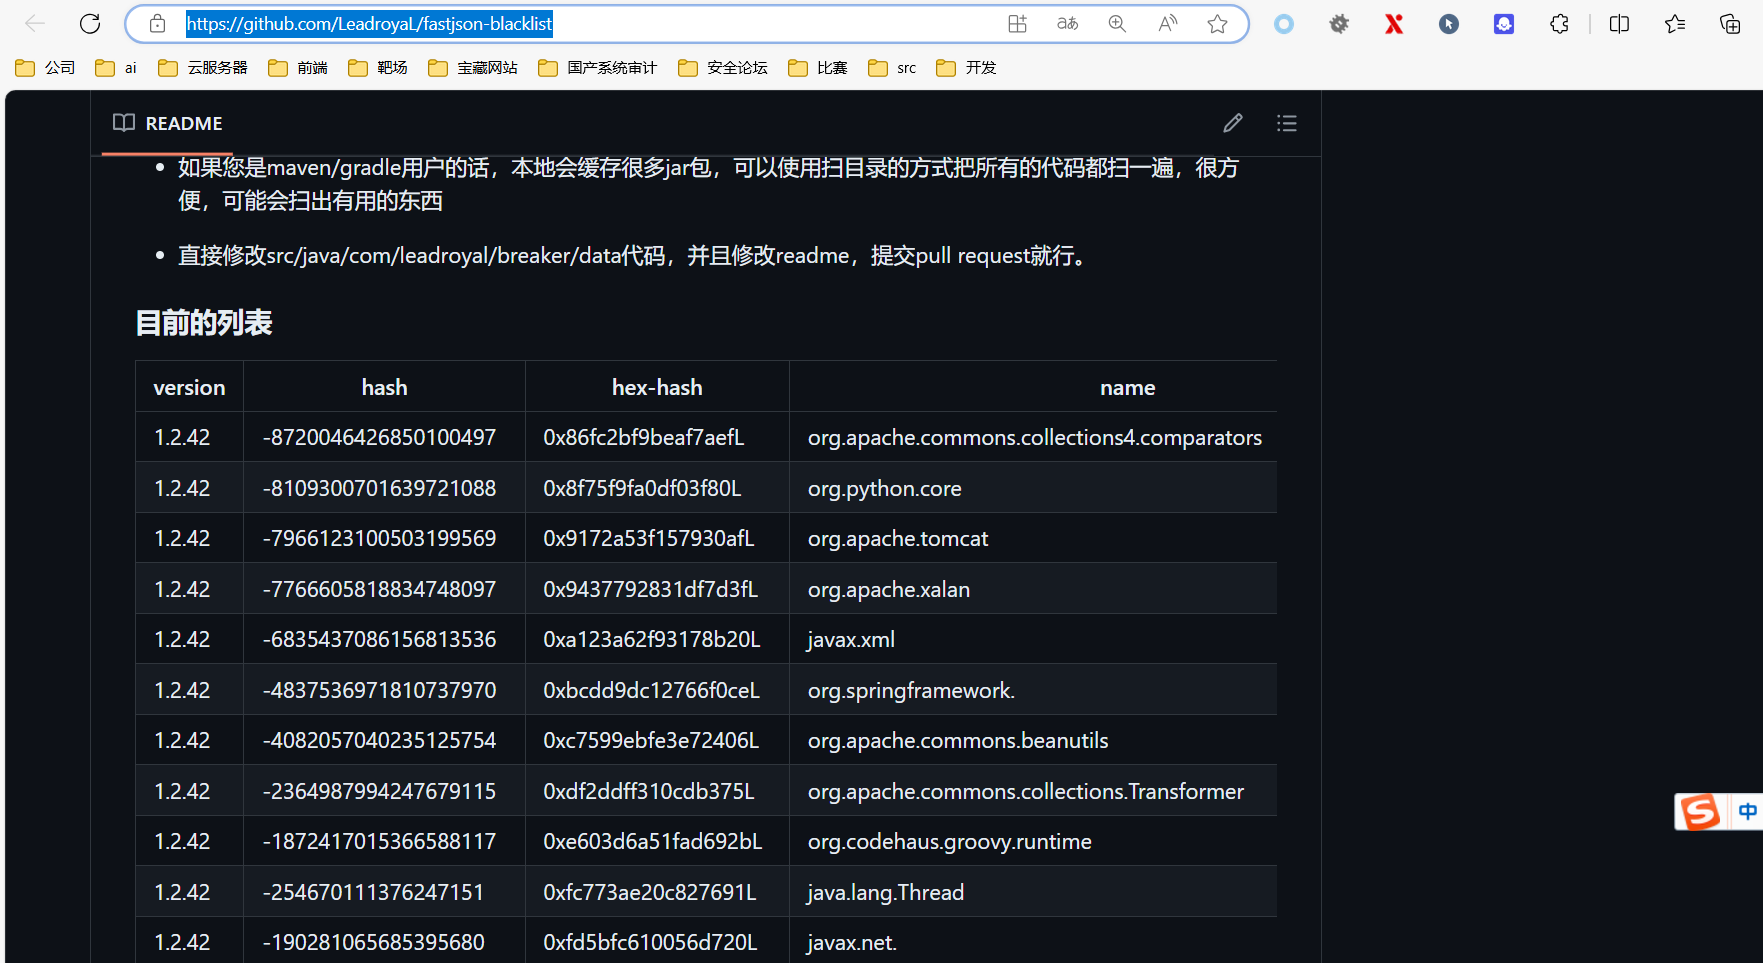This screenshot has width=1763, height=963.
Task: Click hex-hash 0xa123a62f93178b20L
Action: 652,639
